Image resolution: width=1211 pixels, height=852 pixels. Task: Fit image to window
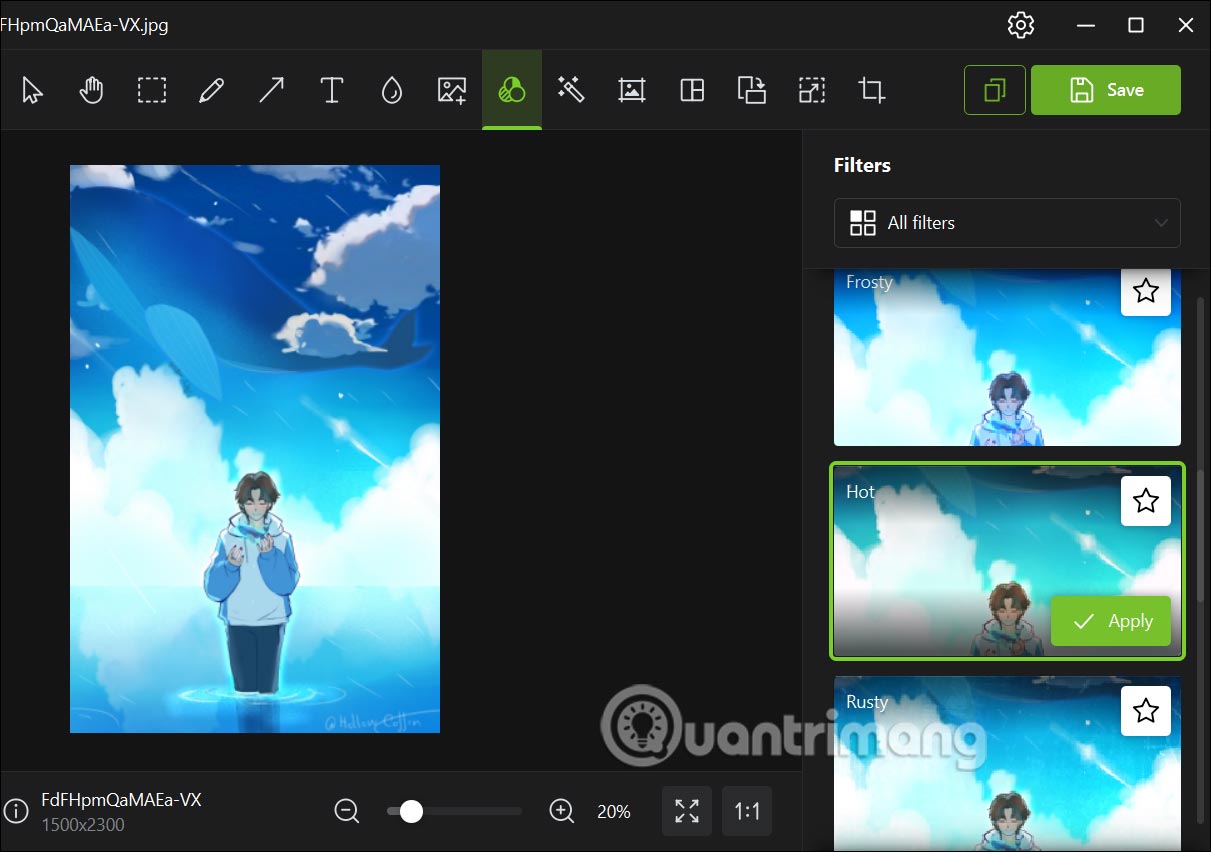coord(687,811)
